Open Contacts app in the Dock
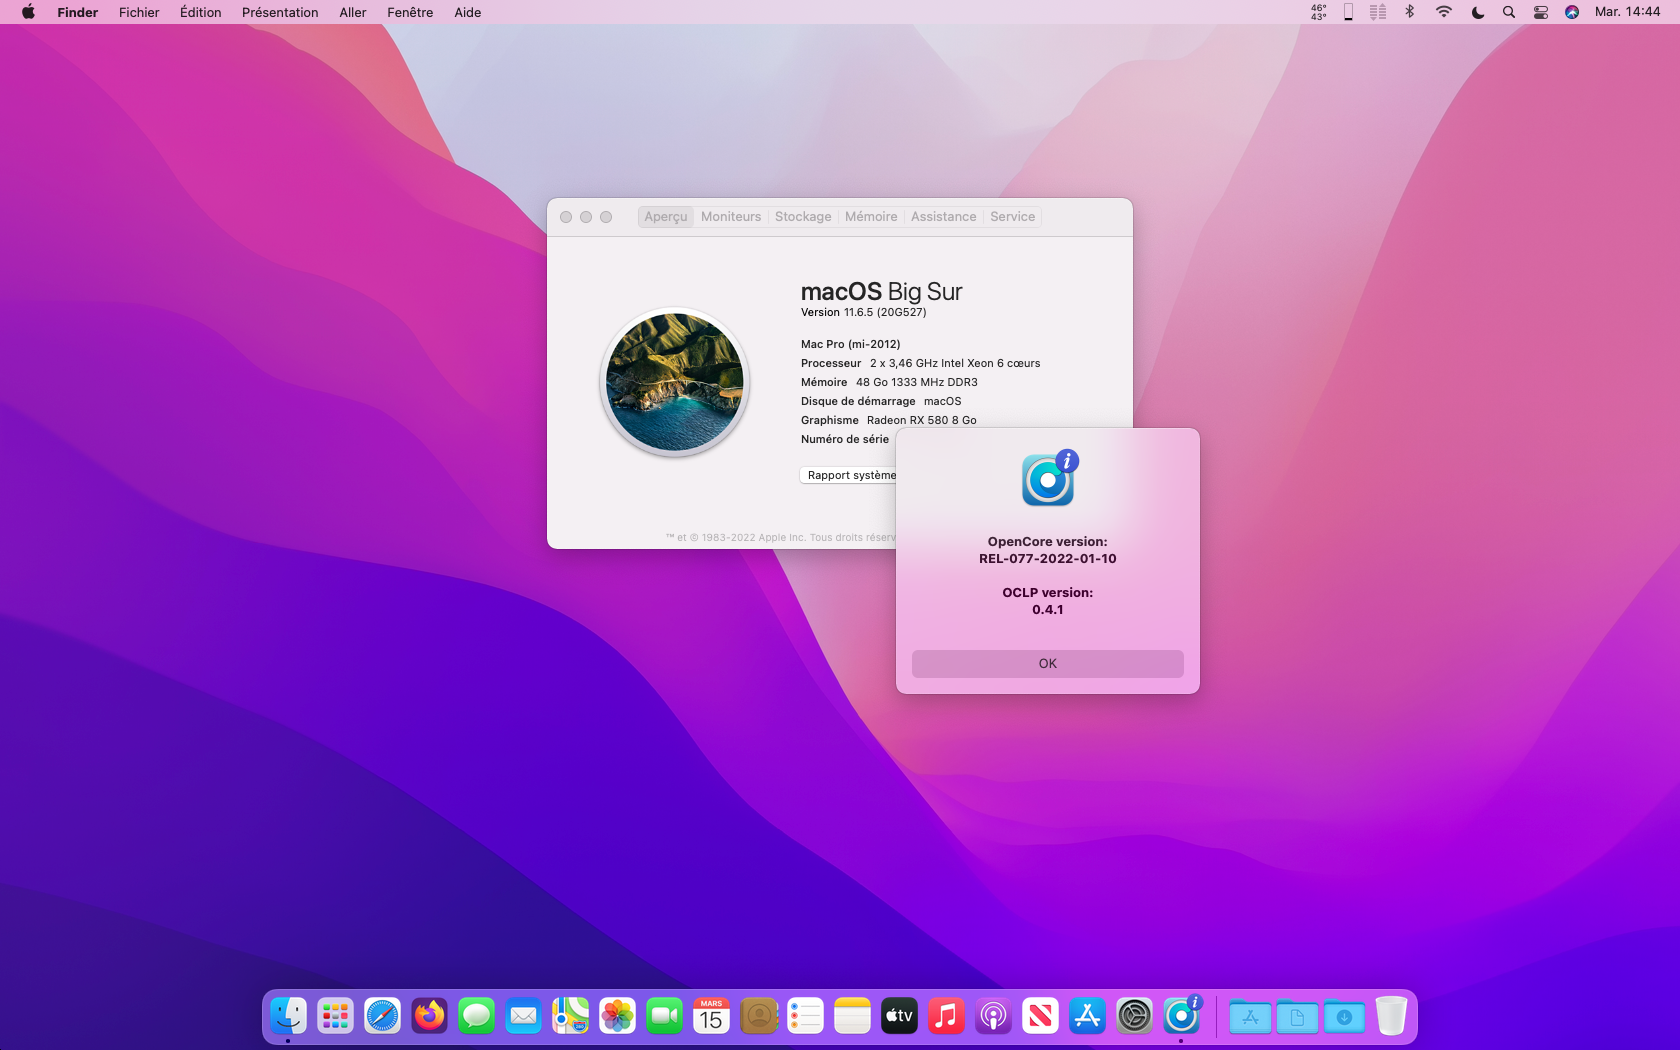The height and width of the screenshot is (1050, 1680). (759, 1016)
